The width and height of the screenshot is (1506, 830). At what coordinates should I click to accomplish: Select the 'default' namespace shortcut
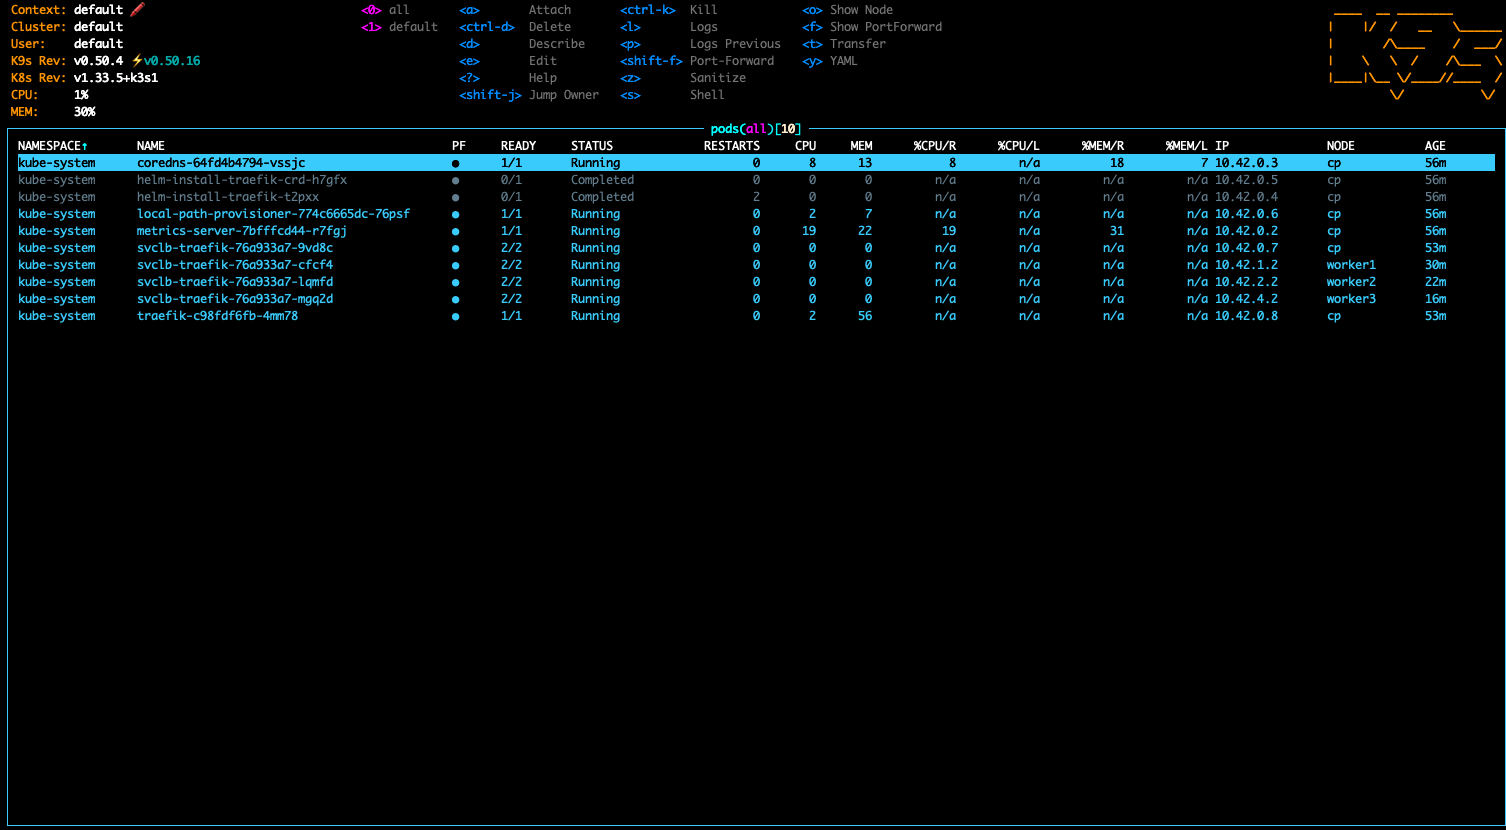pyautogui.click(x=413, y=27)
